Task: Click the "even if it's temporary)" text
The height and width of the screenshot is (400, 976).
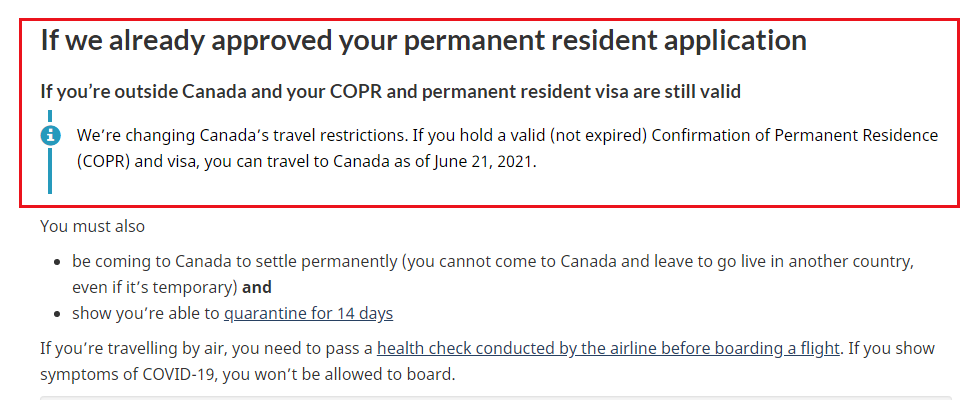Action: [x=154, y=287]
